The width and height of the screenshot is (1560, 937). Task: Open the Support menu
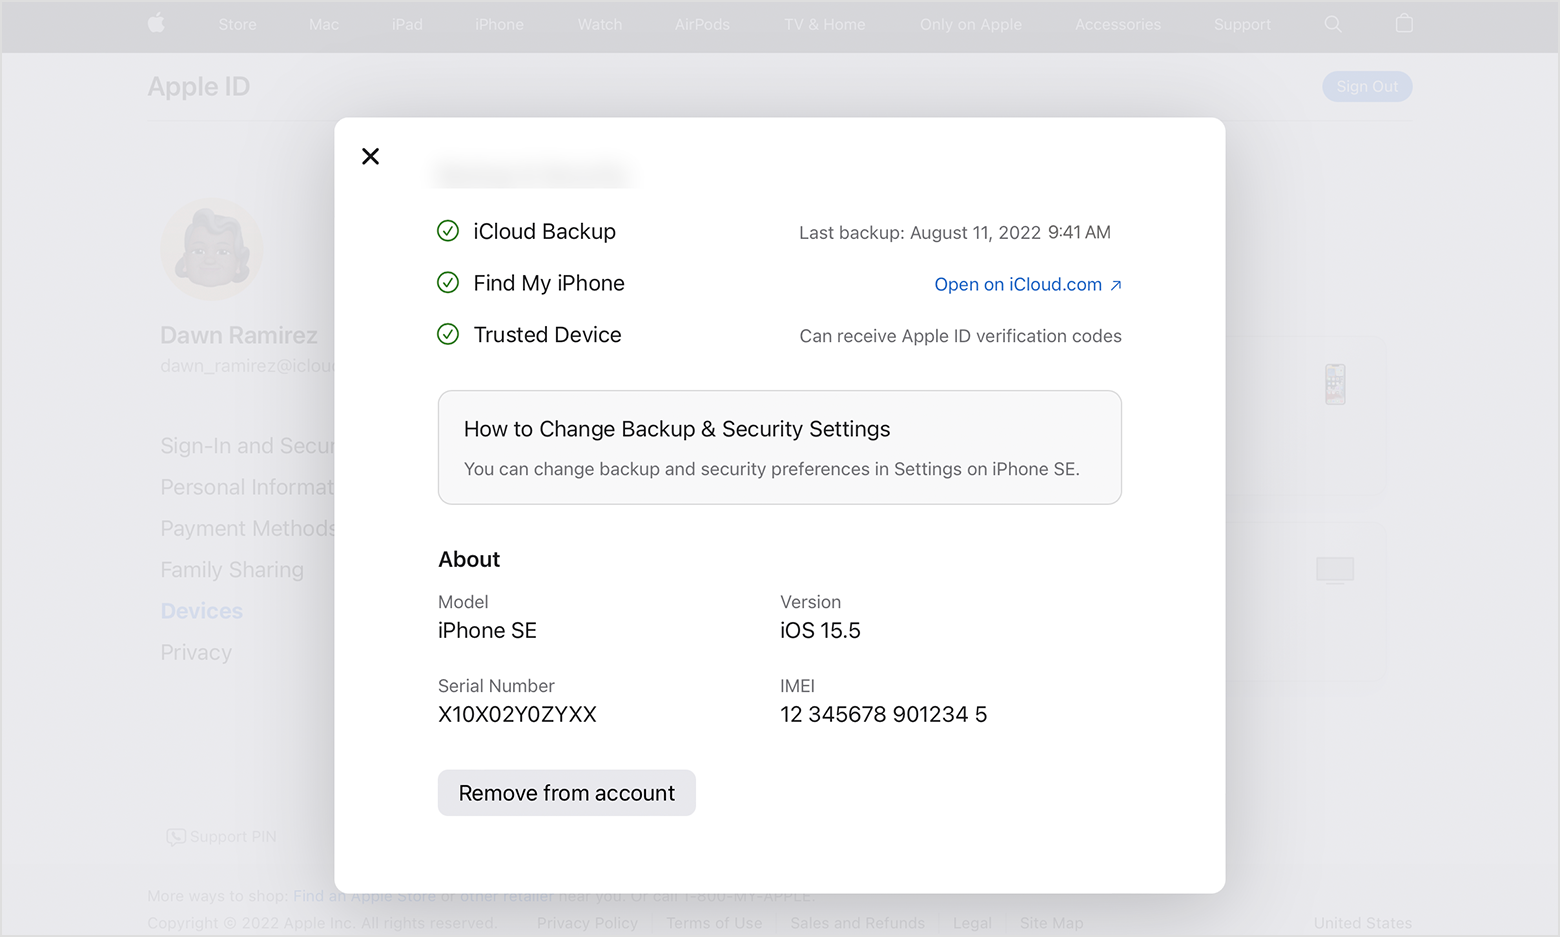pyautogui.click(x=1242, y=24)
